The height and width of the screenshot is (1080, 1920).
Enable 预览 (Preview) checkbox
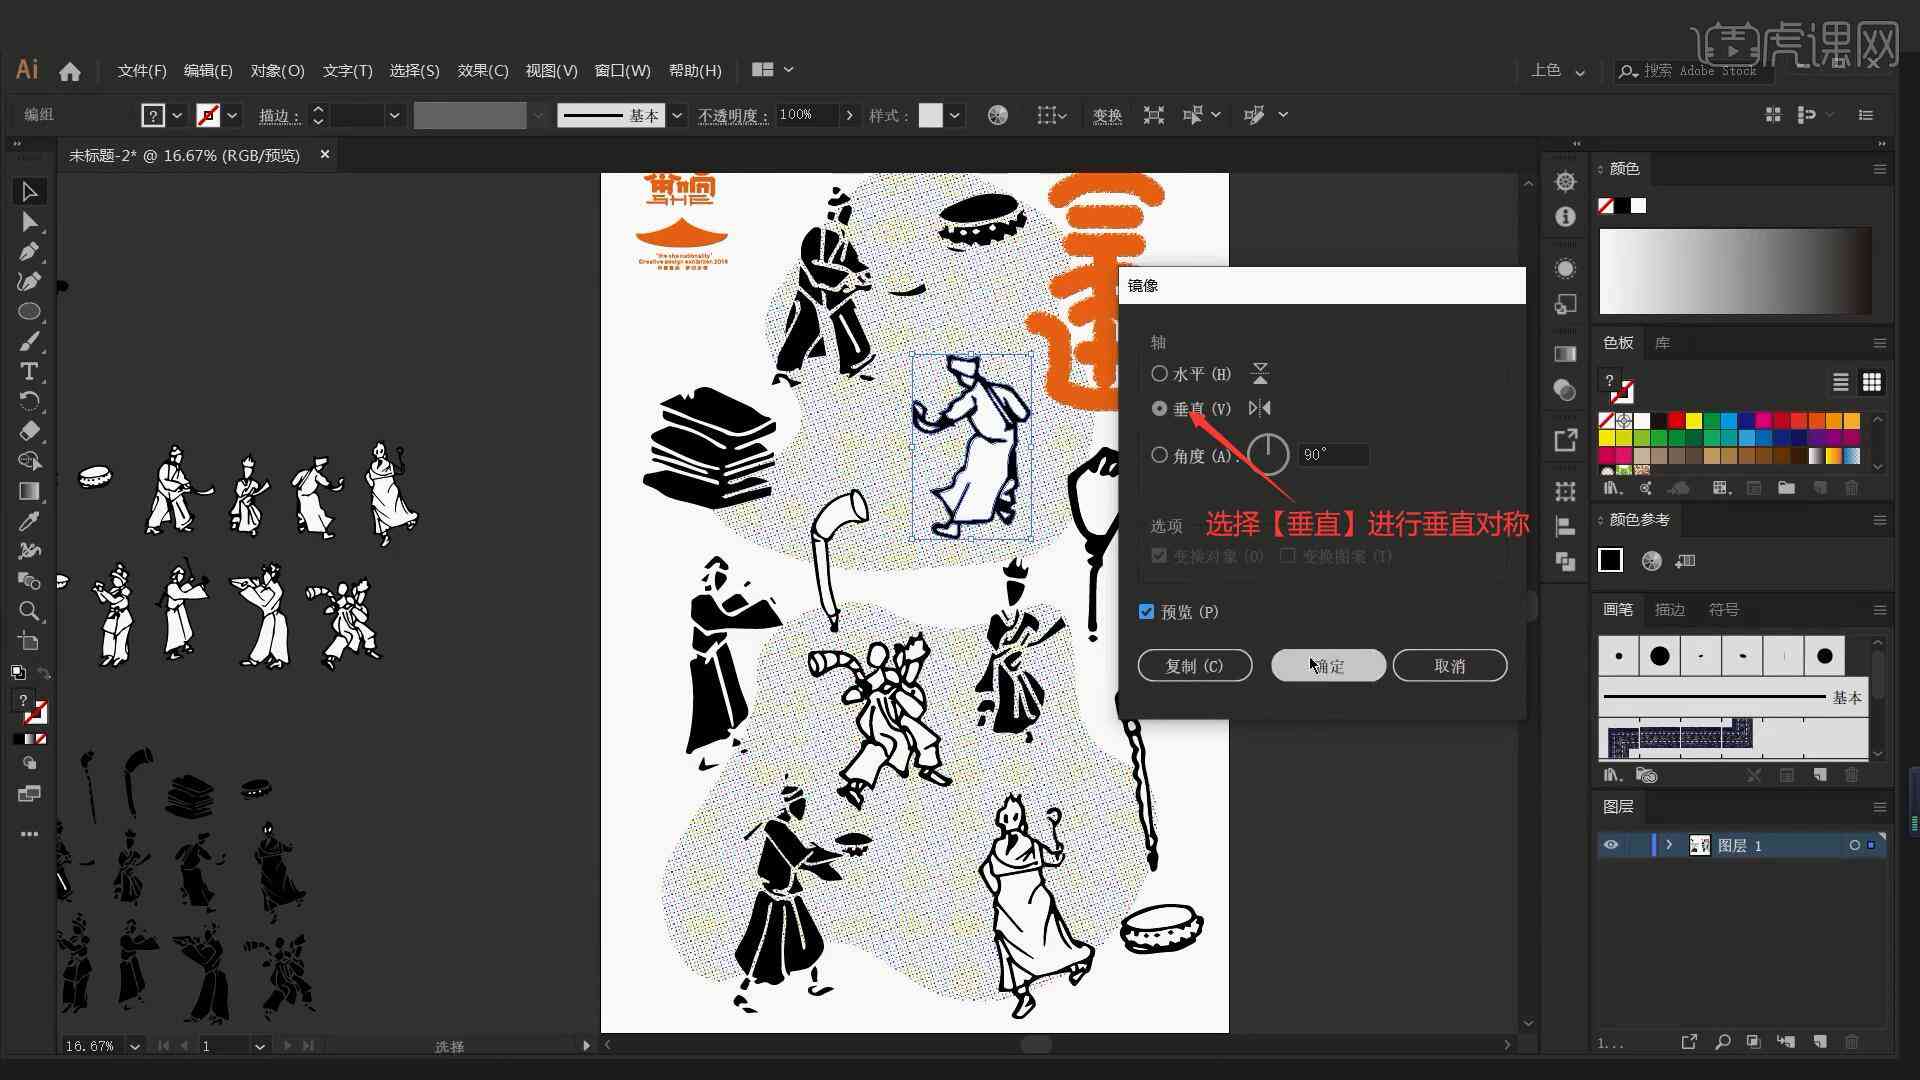(x=1146, y=611)
